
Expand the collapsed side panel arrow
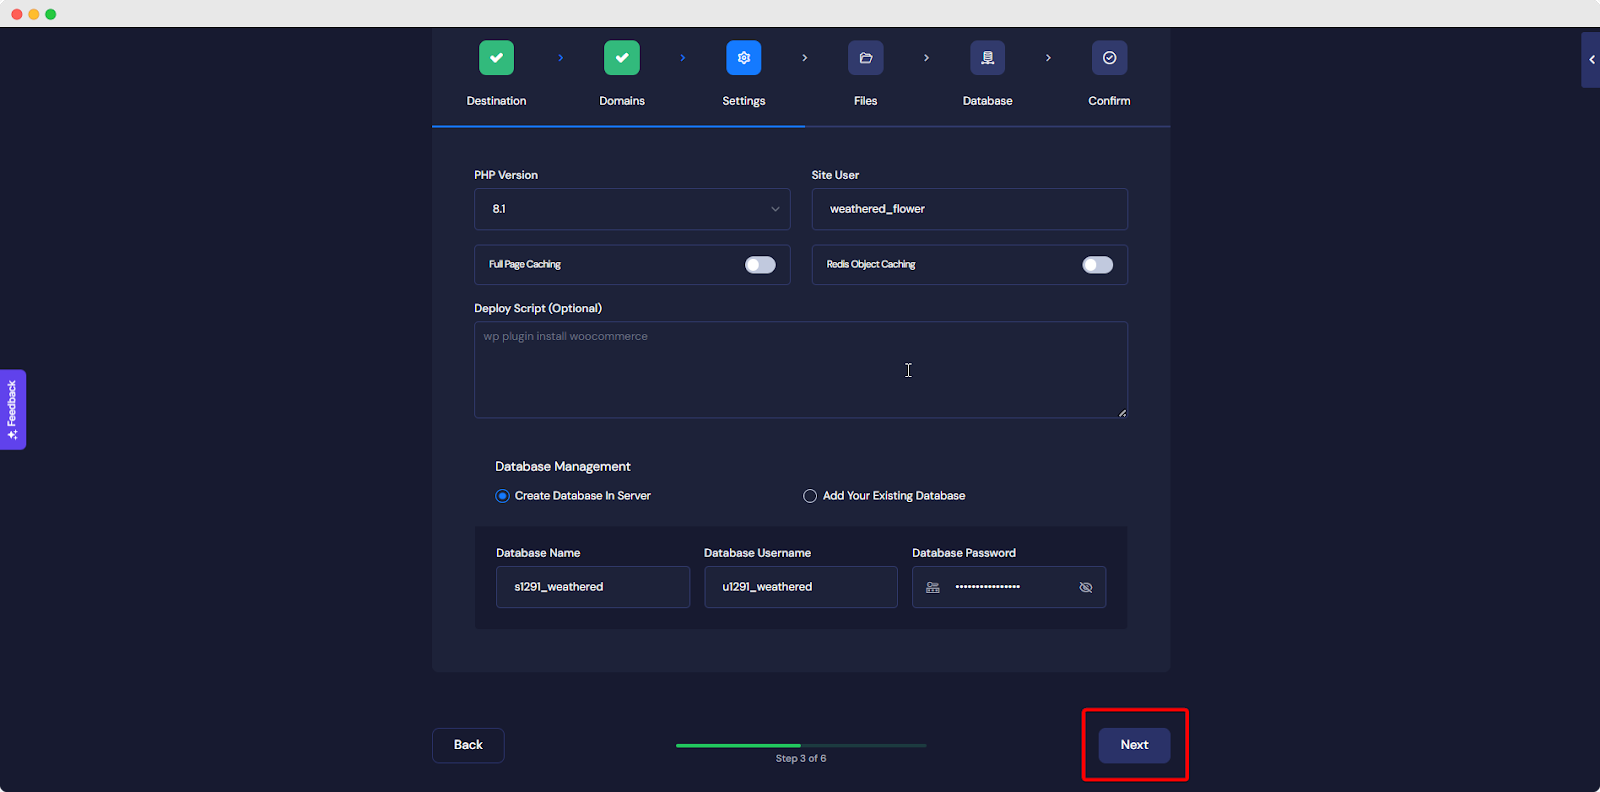[x=1590, y=60]
